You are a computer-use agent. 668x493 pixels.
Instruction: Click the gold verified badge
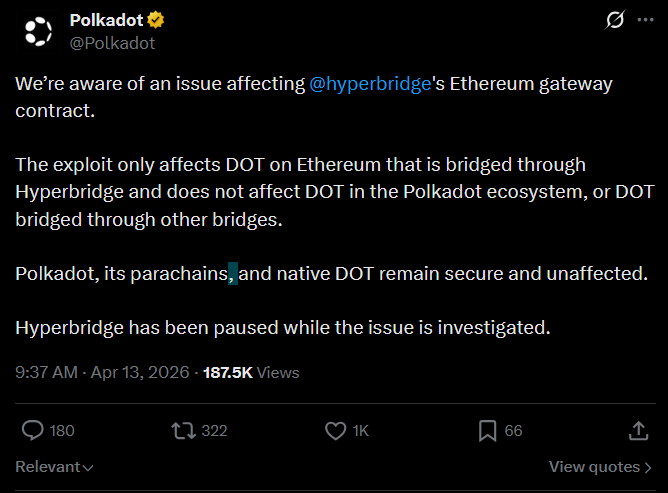(155, 20)
